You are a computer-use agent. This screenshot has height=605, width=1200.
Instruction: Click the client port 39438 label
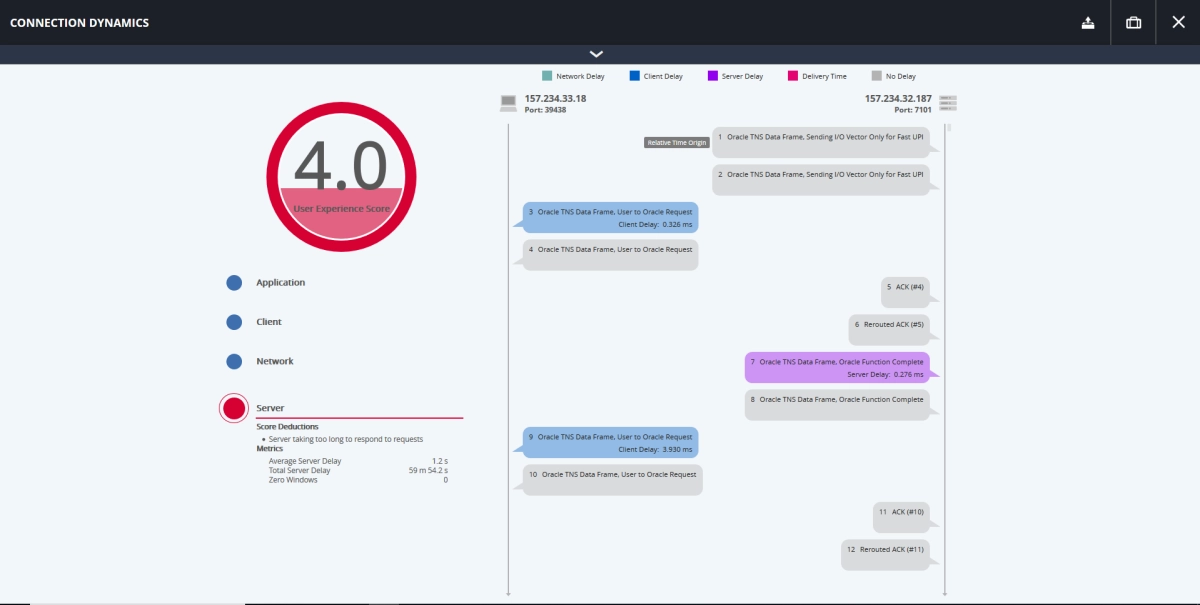pos(545,110)
